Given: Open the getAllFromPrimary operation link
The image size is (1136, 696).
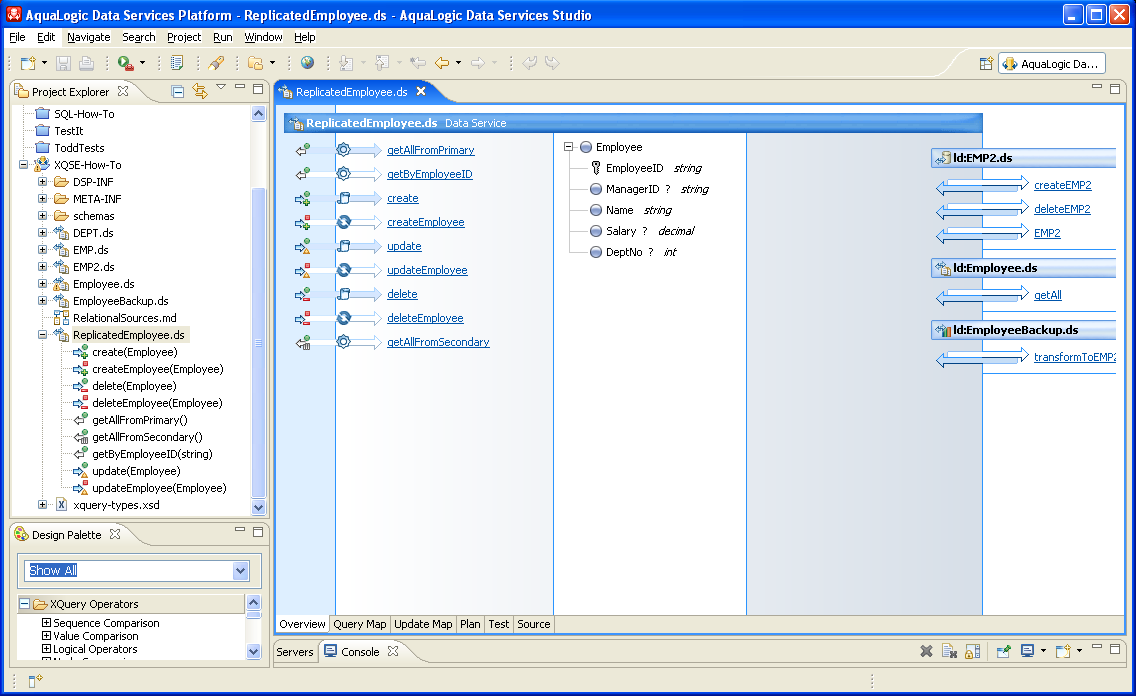Looking at the screenshot, I should click(x=430, y=150).
